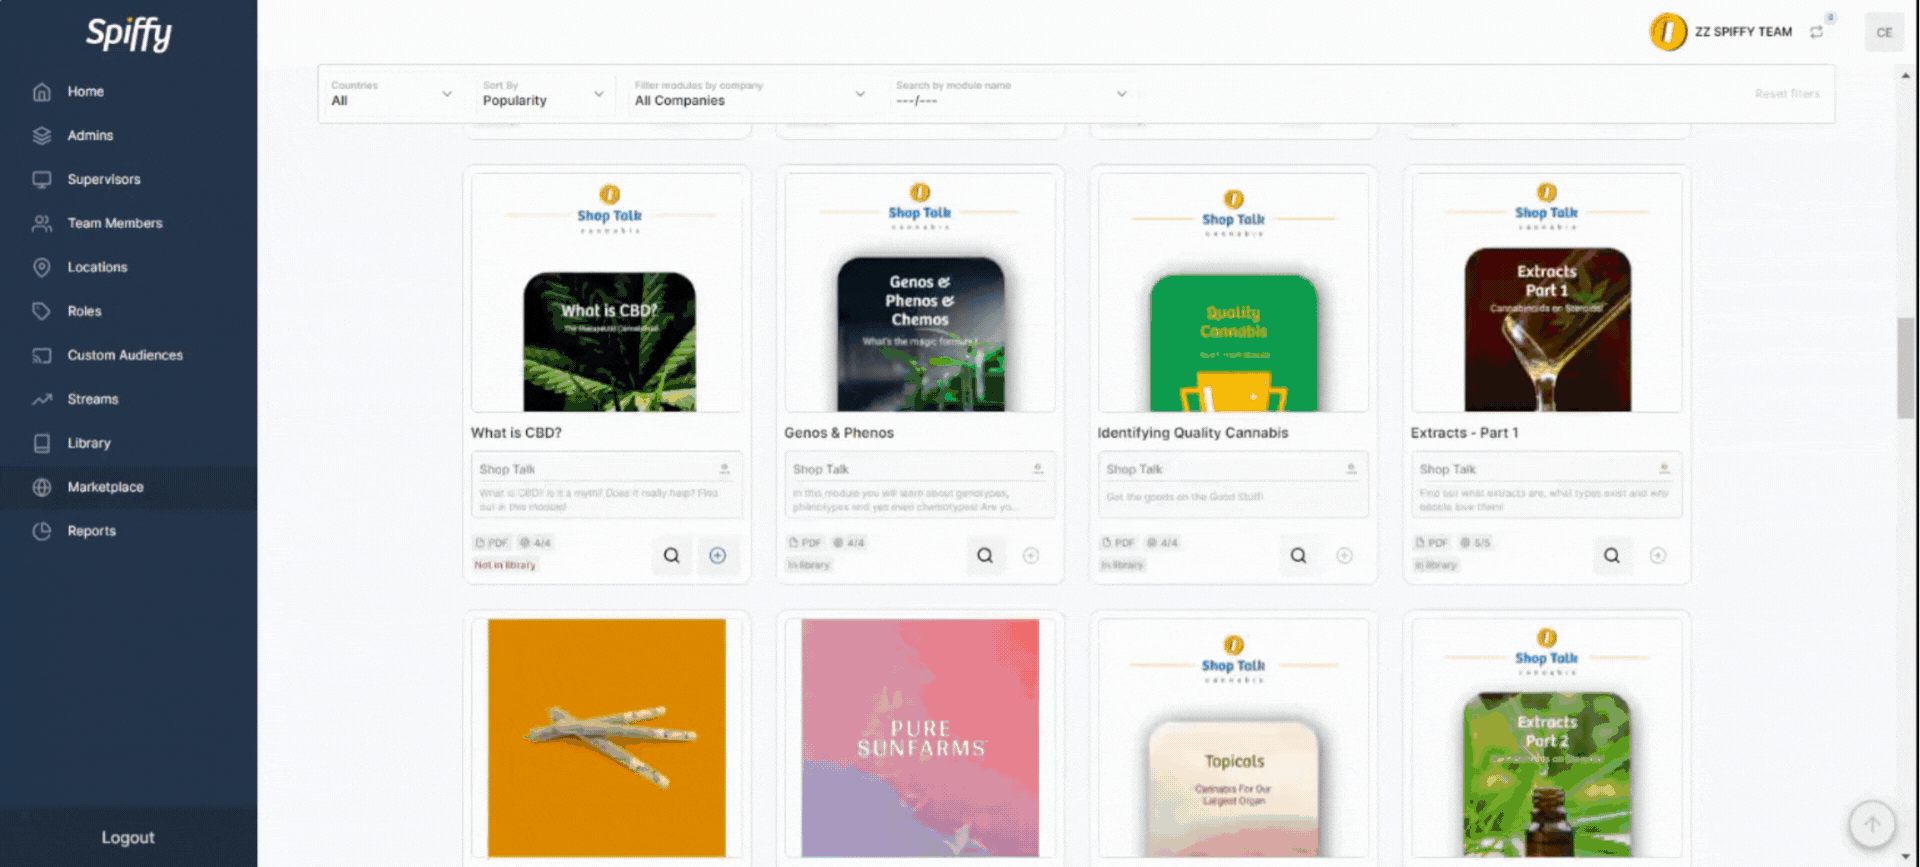Image resolution: width=1920 pixels, height=867 pixels.
Task: Open the Library section
Action: (89, 443)
